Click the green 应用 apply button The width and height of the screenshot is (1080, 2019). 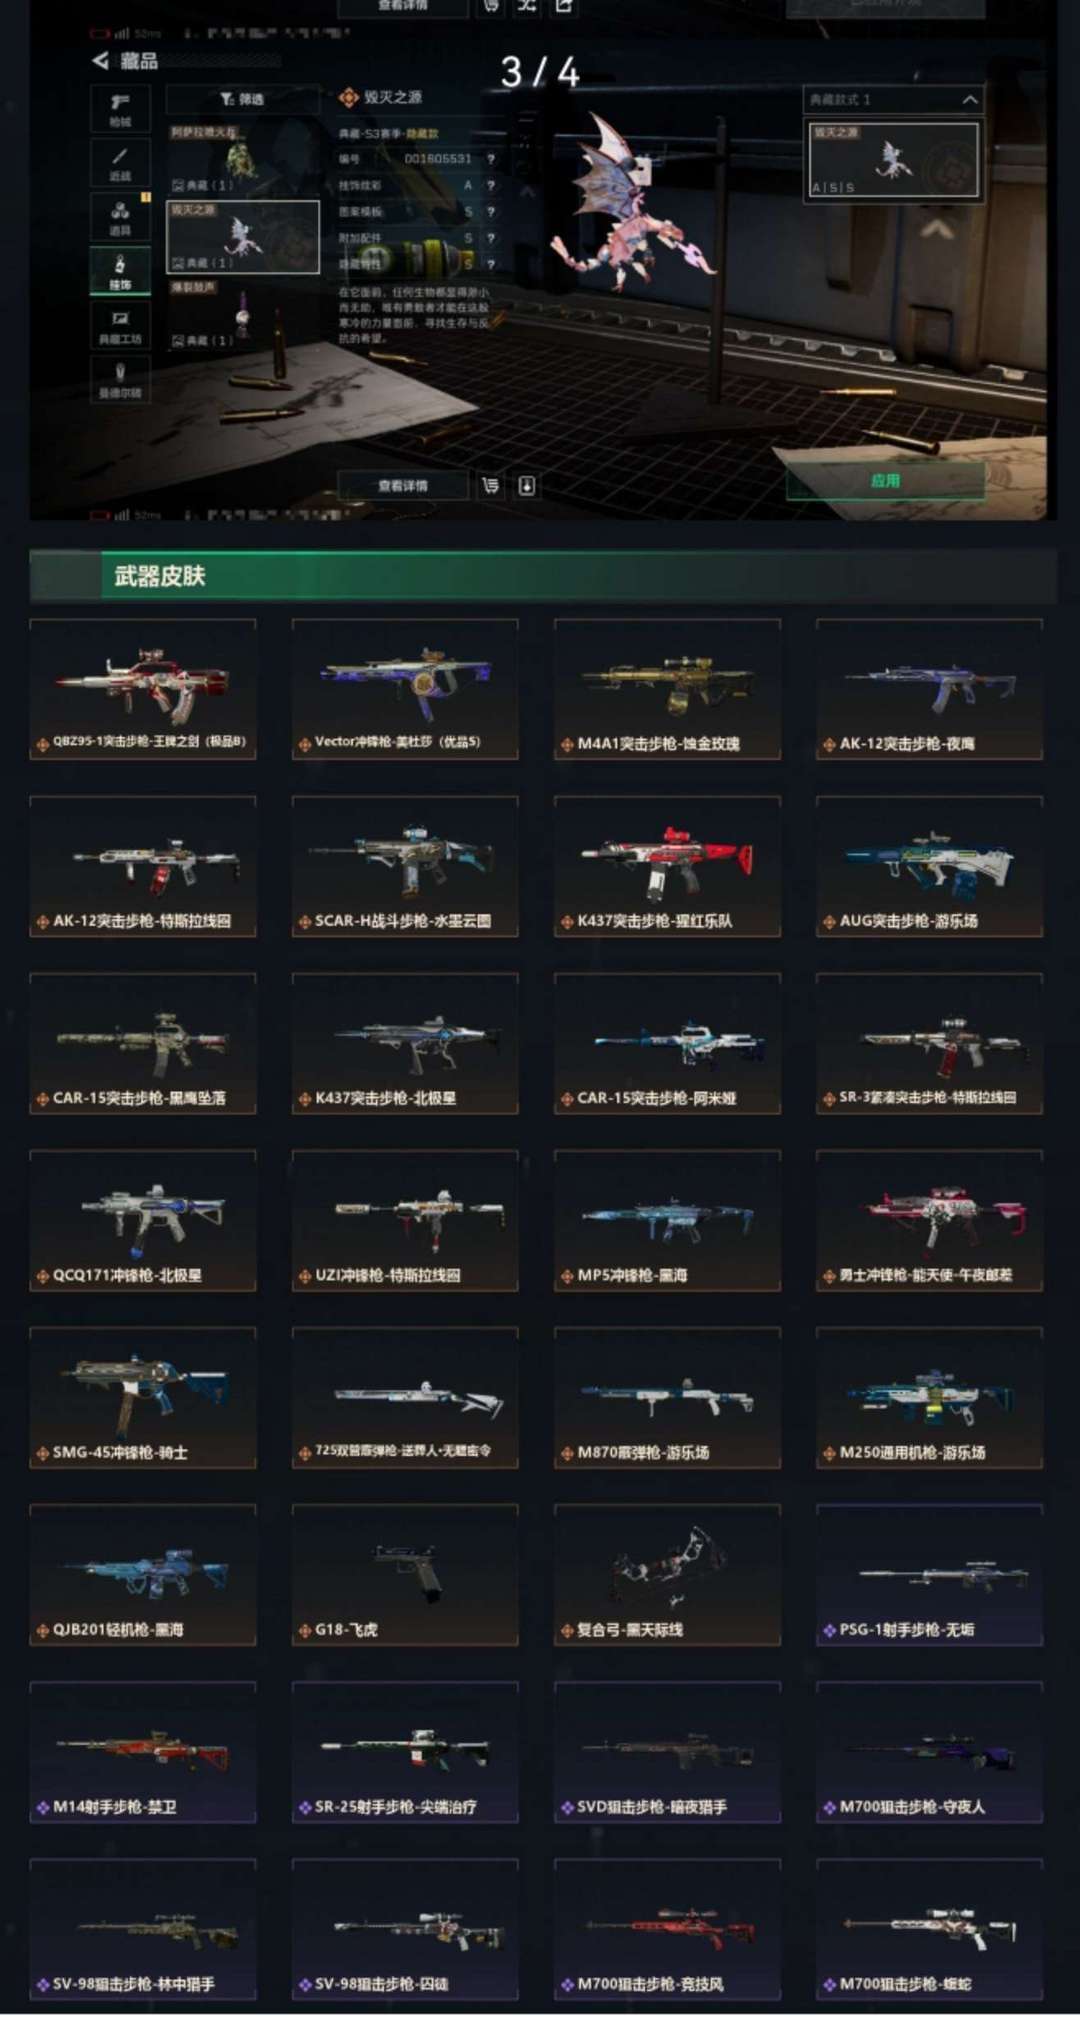point(885,481)
